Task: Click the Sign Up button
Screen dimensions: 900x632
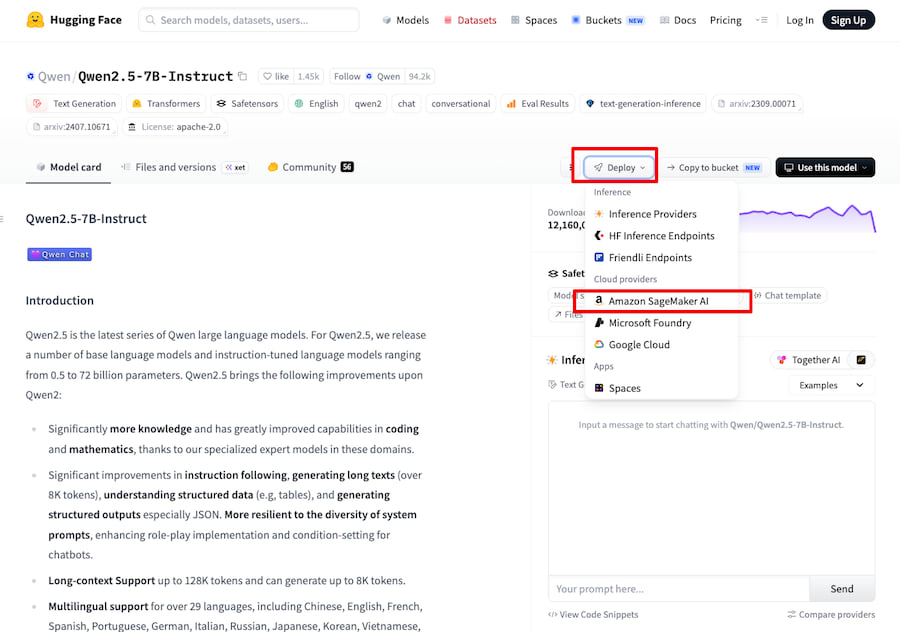Action: 848,20
